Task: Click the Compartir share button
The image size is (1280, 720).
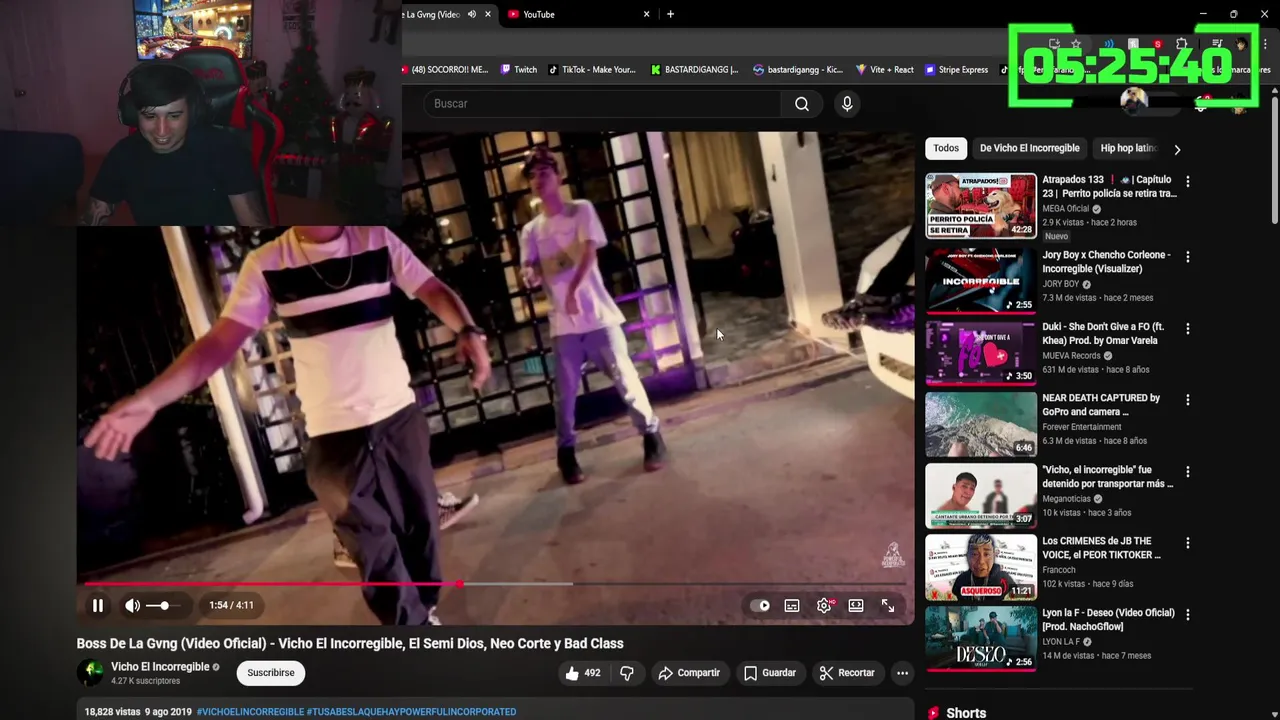Action: coord(689,673)
